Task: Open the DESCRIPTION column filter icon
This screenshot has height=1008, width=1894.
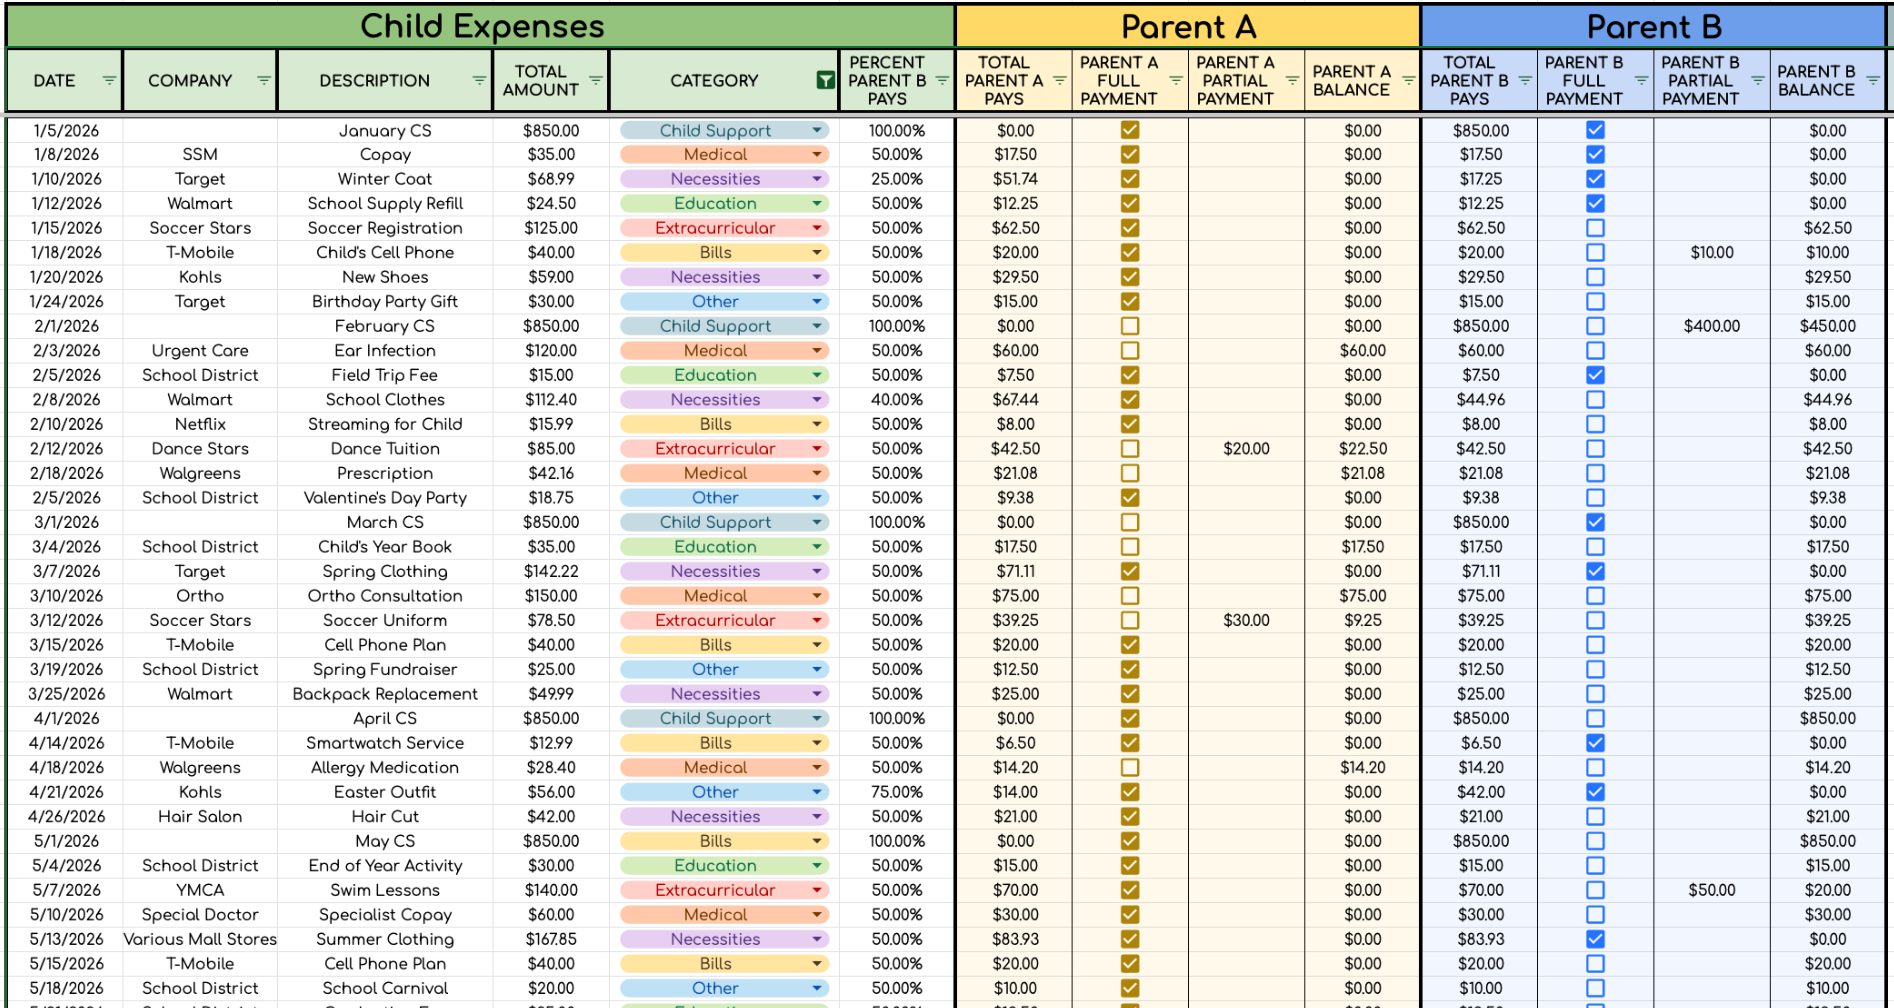Action: pyautogui.click(x=479, y=80)
